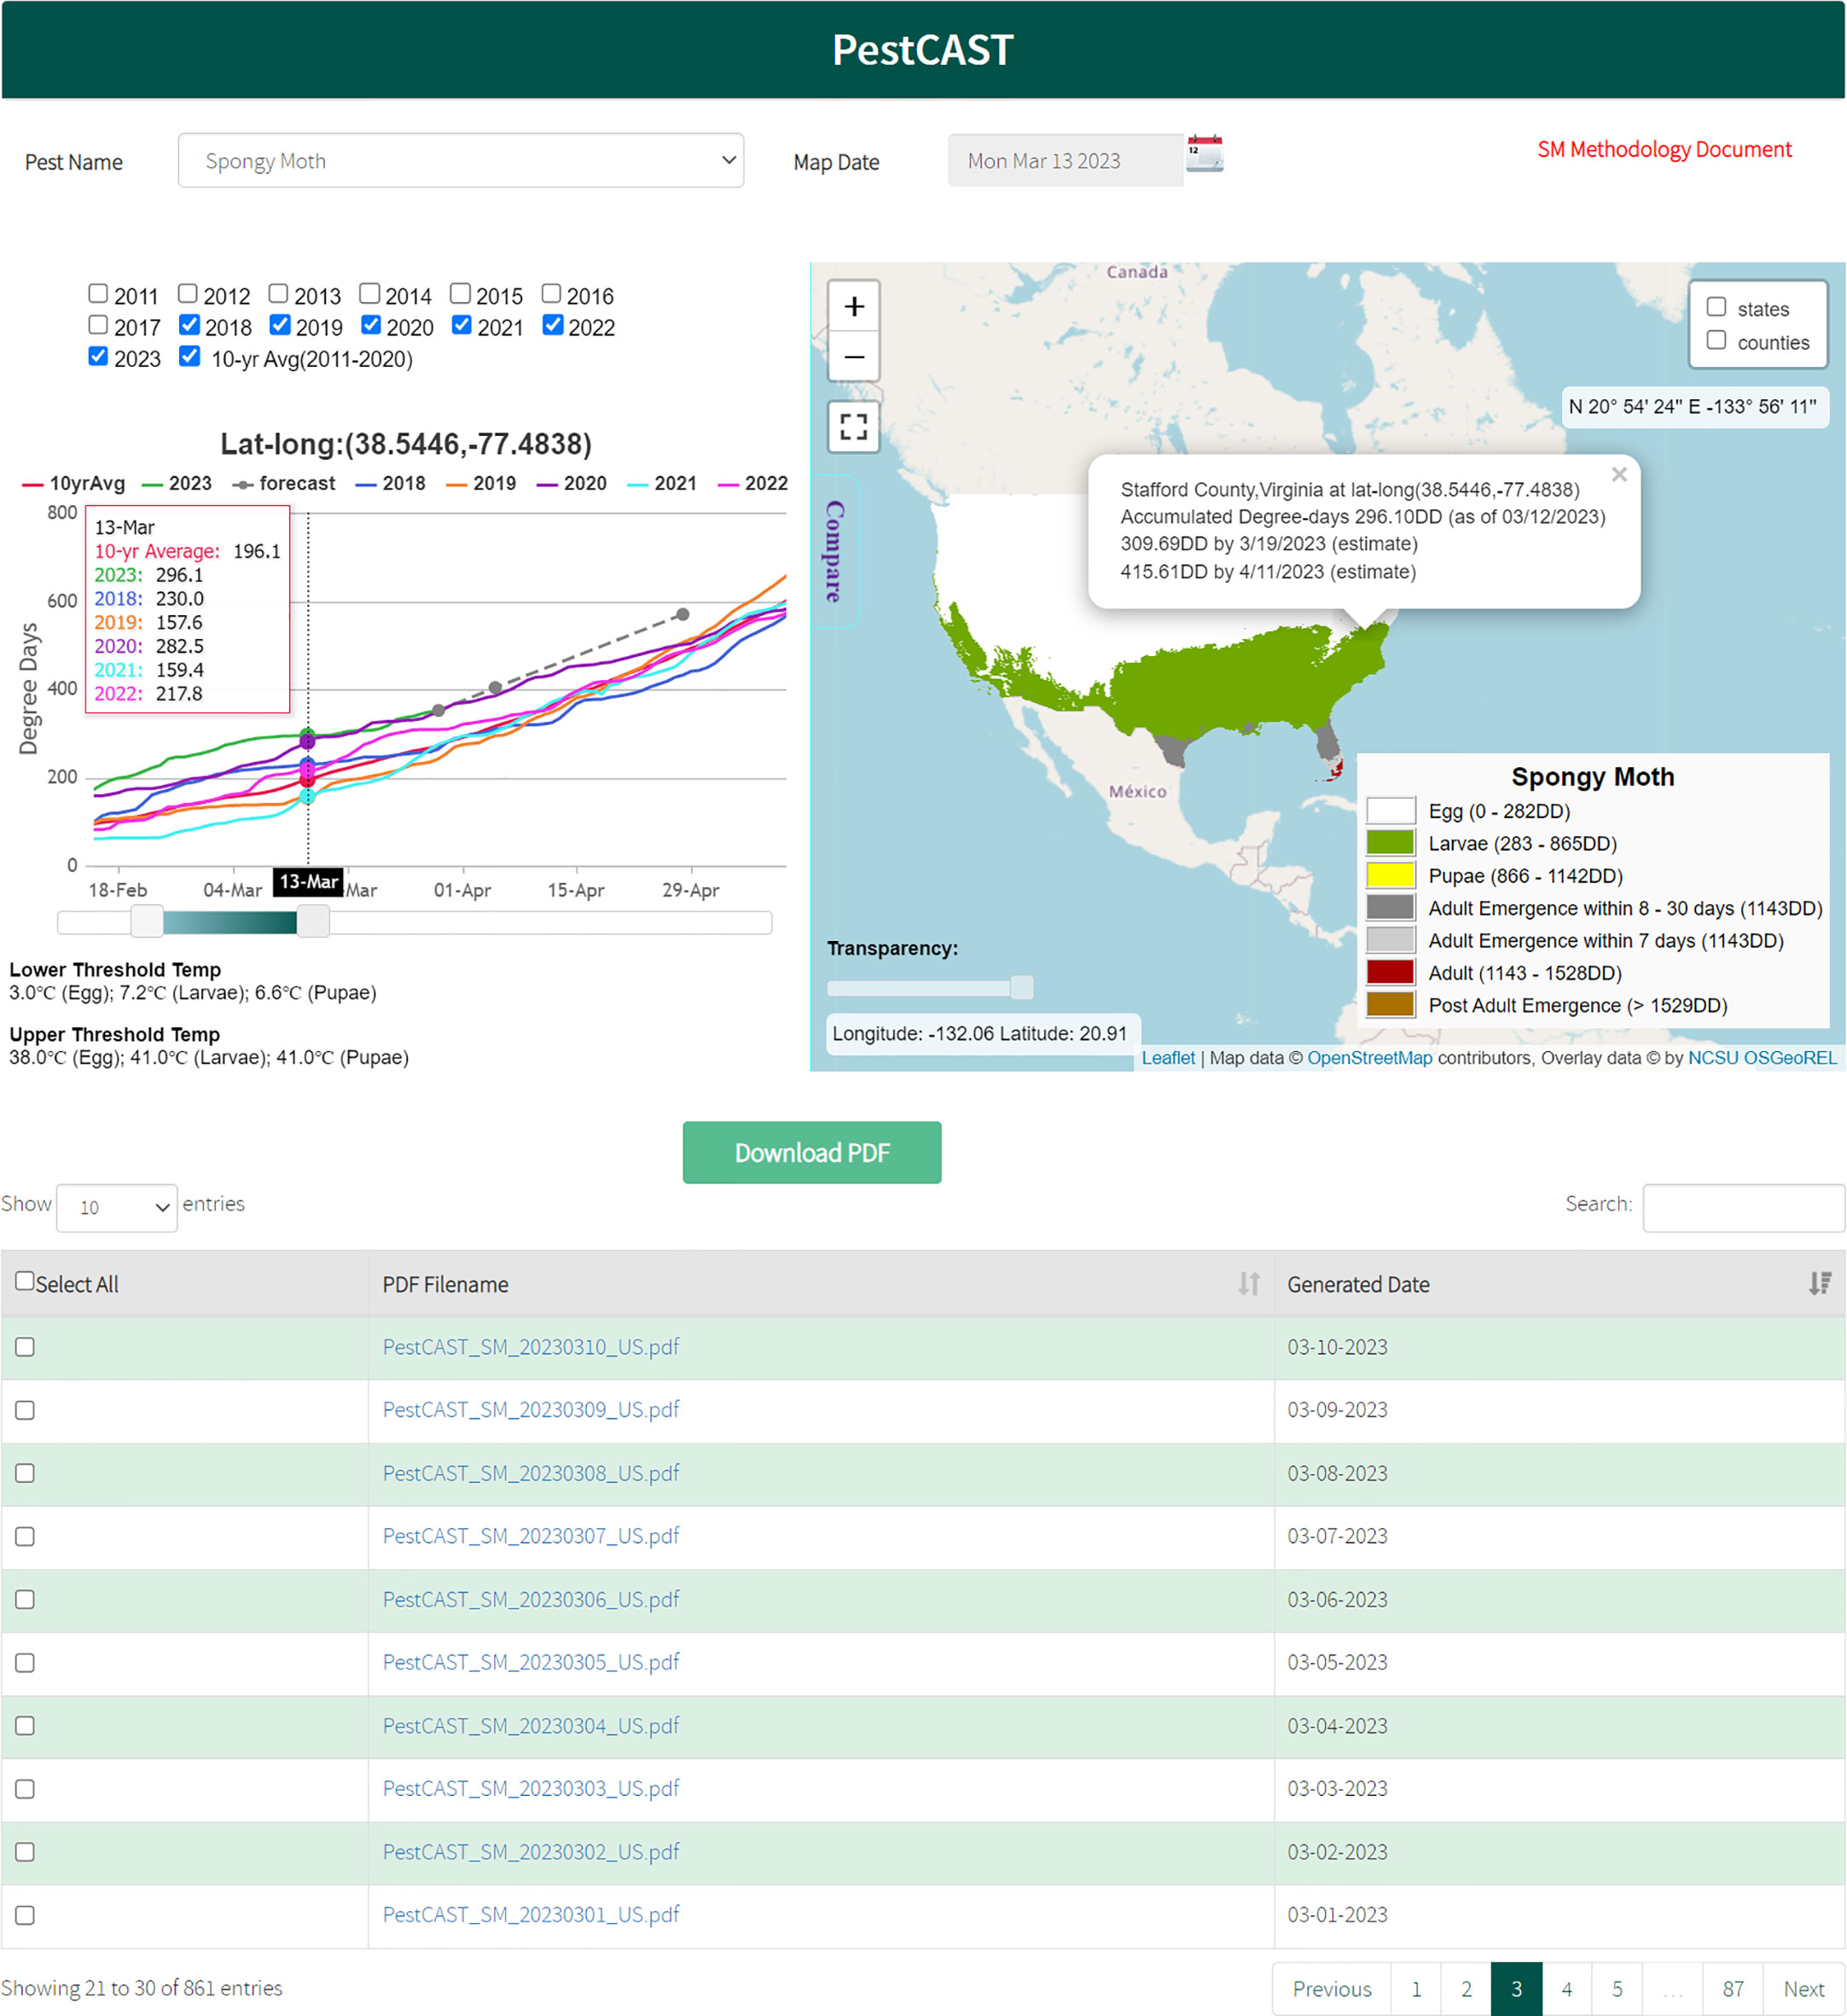The image size is (1847, 2016).
Task: Open the calendar date picker icon
Action: tap(1204, 154)
